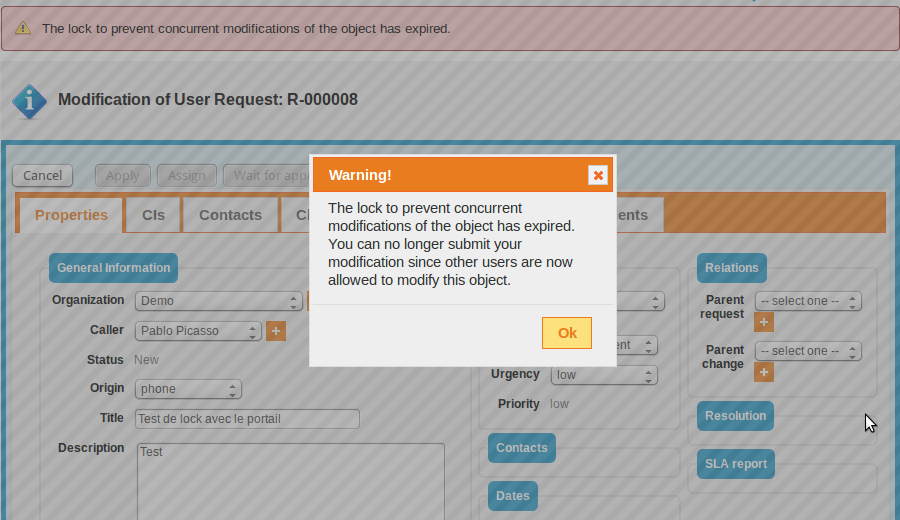Click the Dates section header

[513, 496]
